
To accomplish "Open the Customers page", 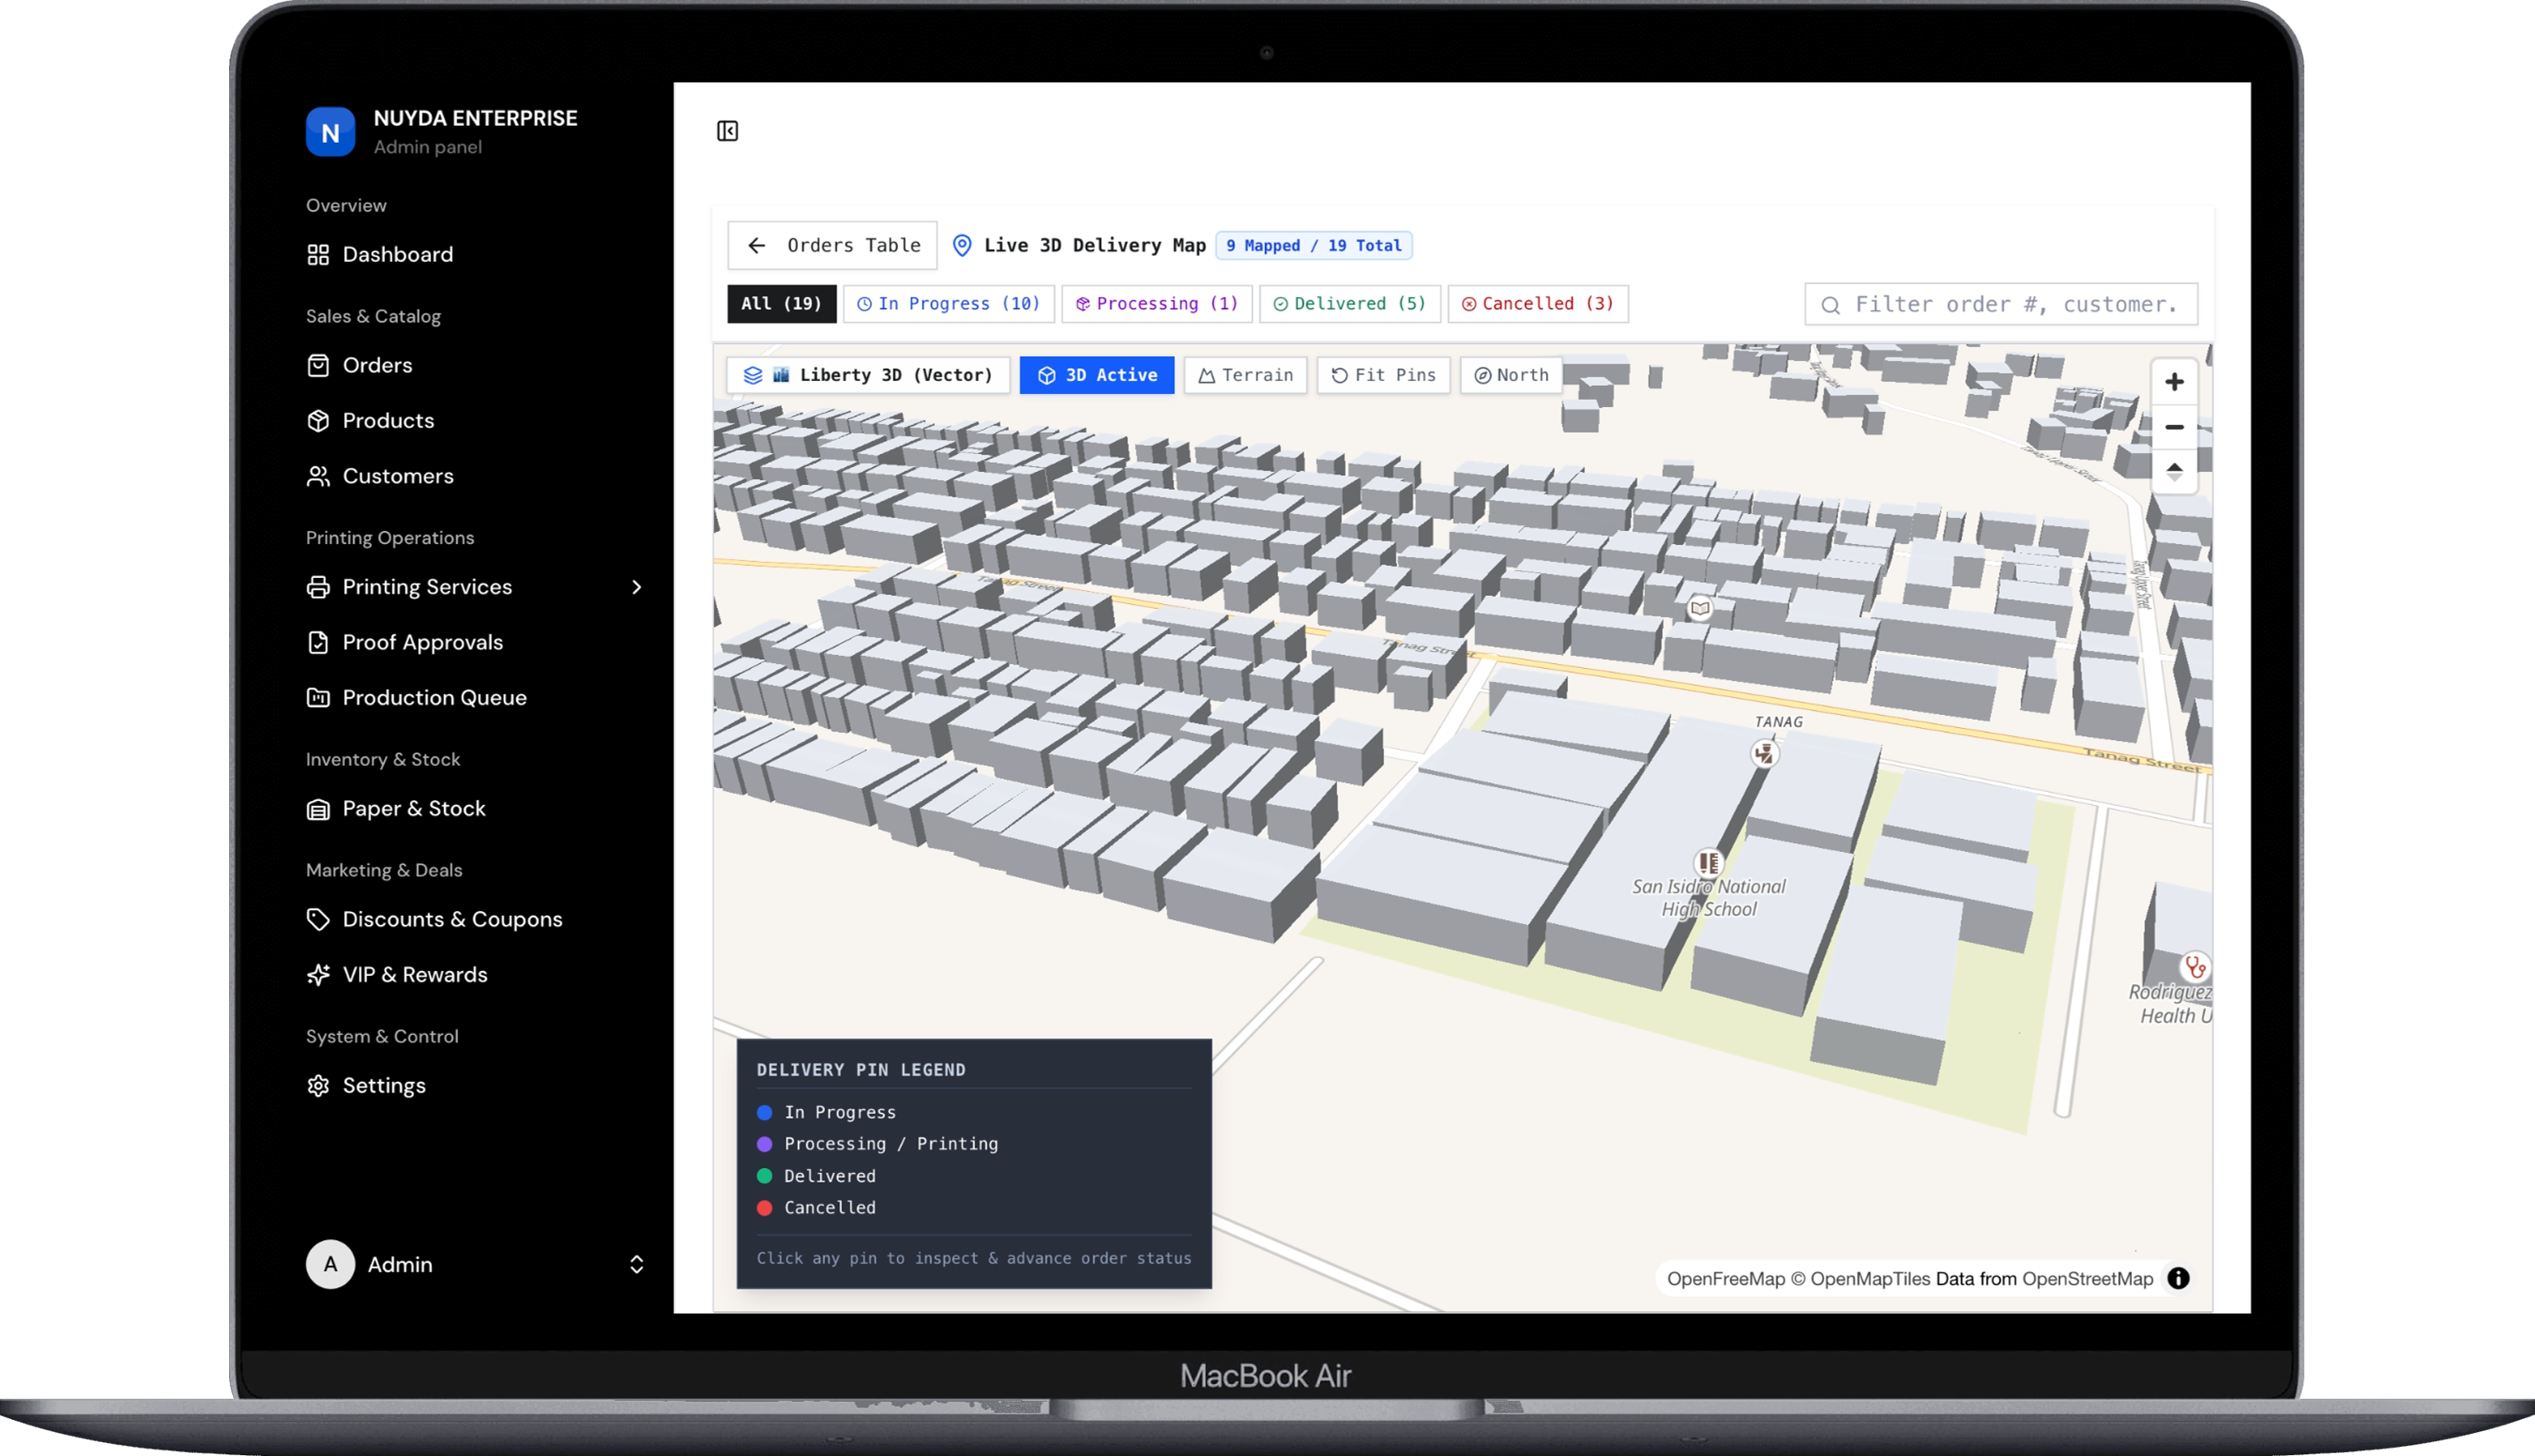I will [x=398, y=476].
